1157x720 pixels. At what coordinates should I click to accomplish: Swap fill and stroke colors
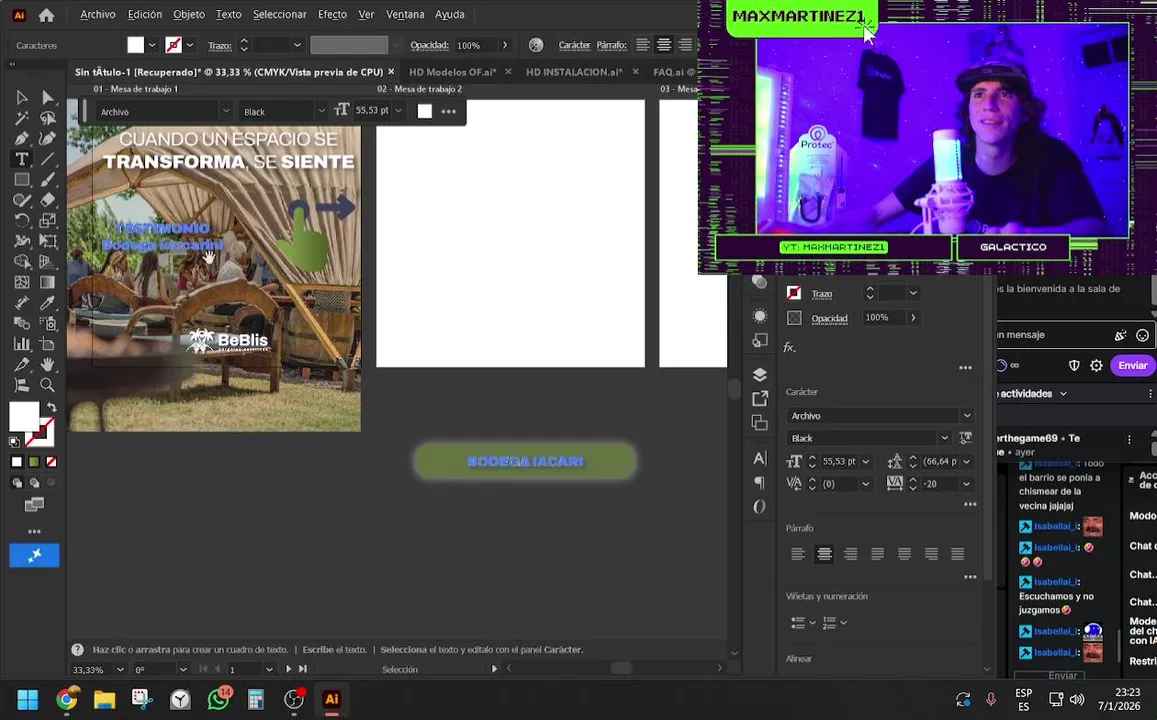pyautogui.click(x=52, y=407)
